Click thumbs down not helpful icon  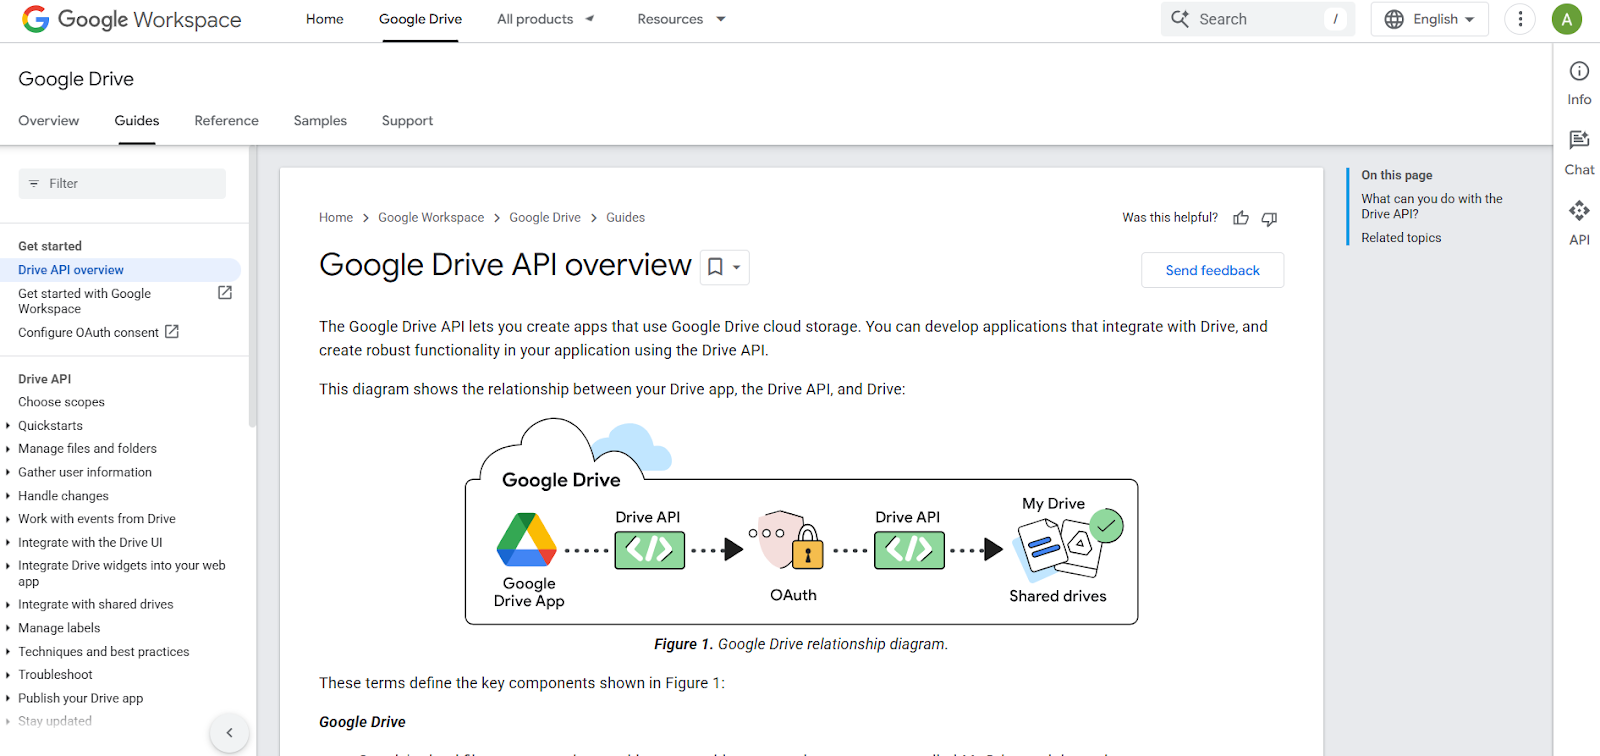coord(1269,218)
